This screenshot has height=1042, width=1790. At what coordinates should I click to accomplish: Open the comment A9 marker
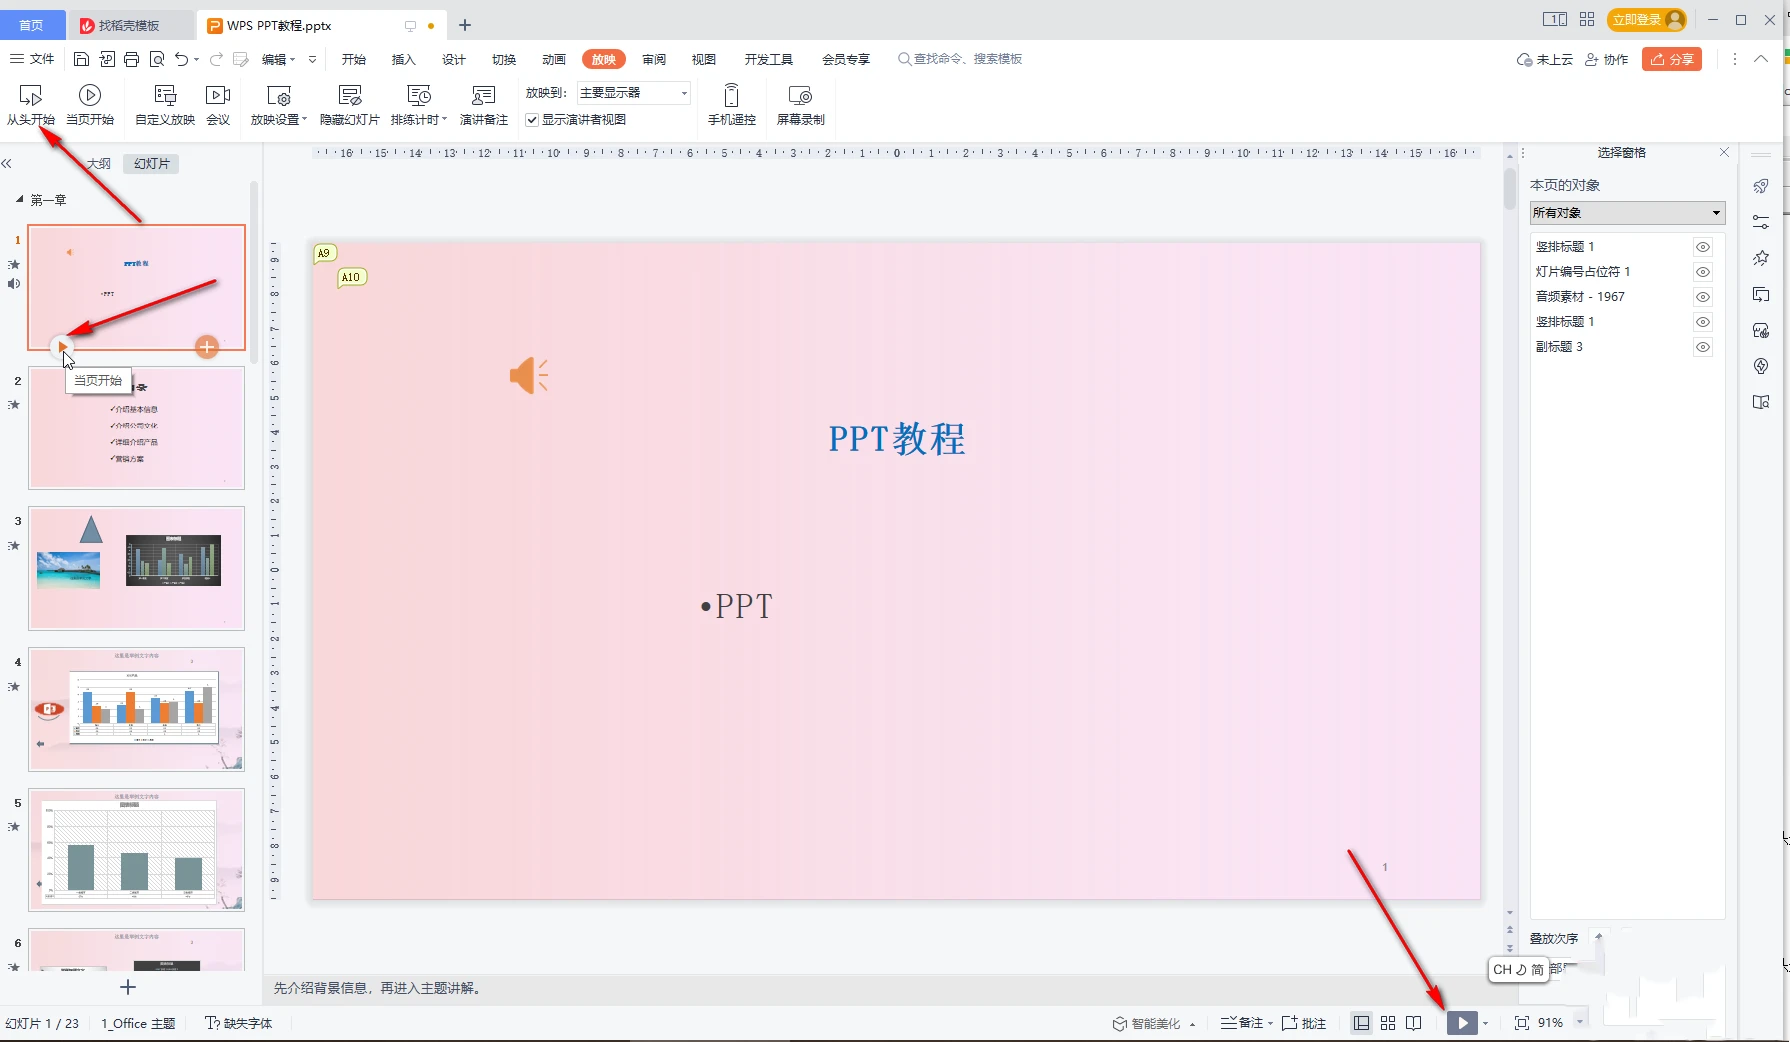tap(324, 253)
